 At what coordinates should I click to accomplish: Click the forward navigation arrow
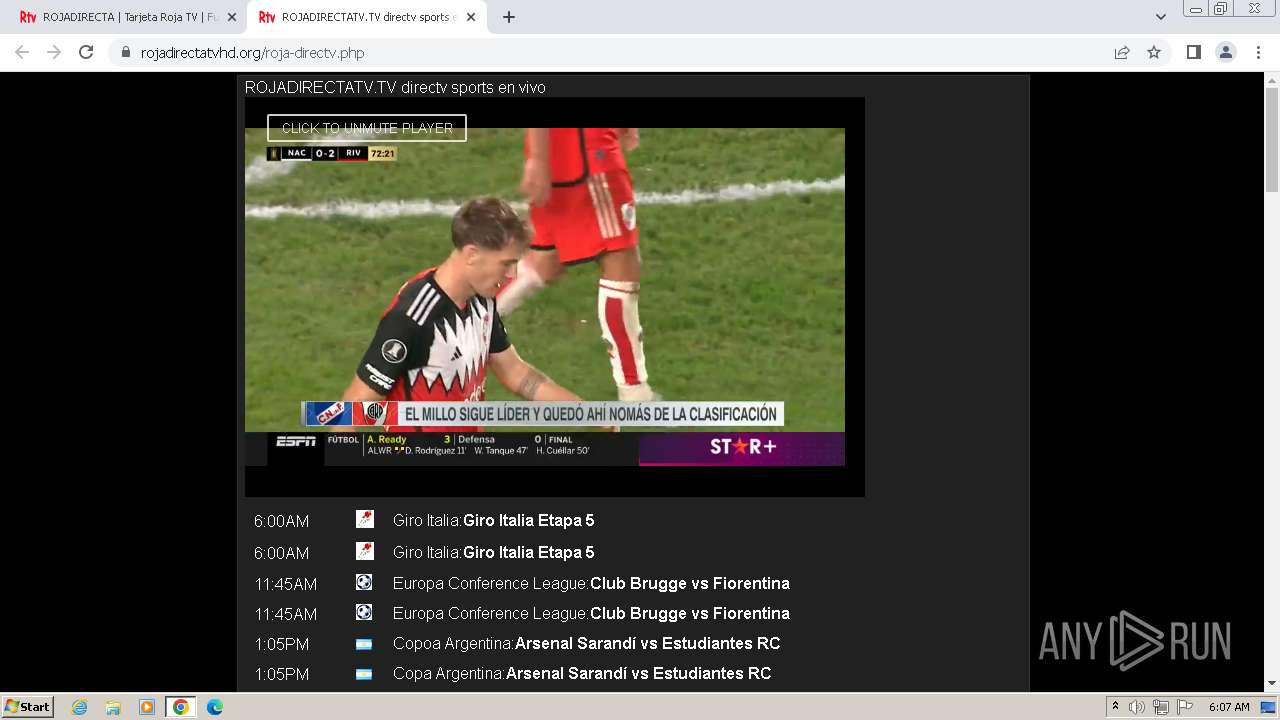54,52
